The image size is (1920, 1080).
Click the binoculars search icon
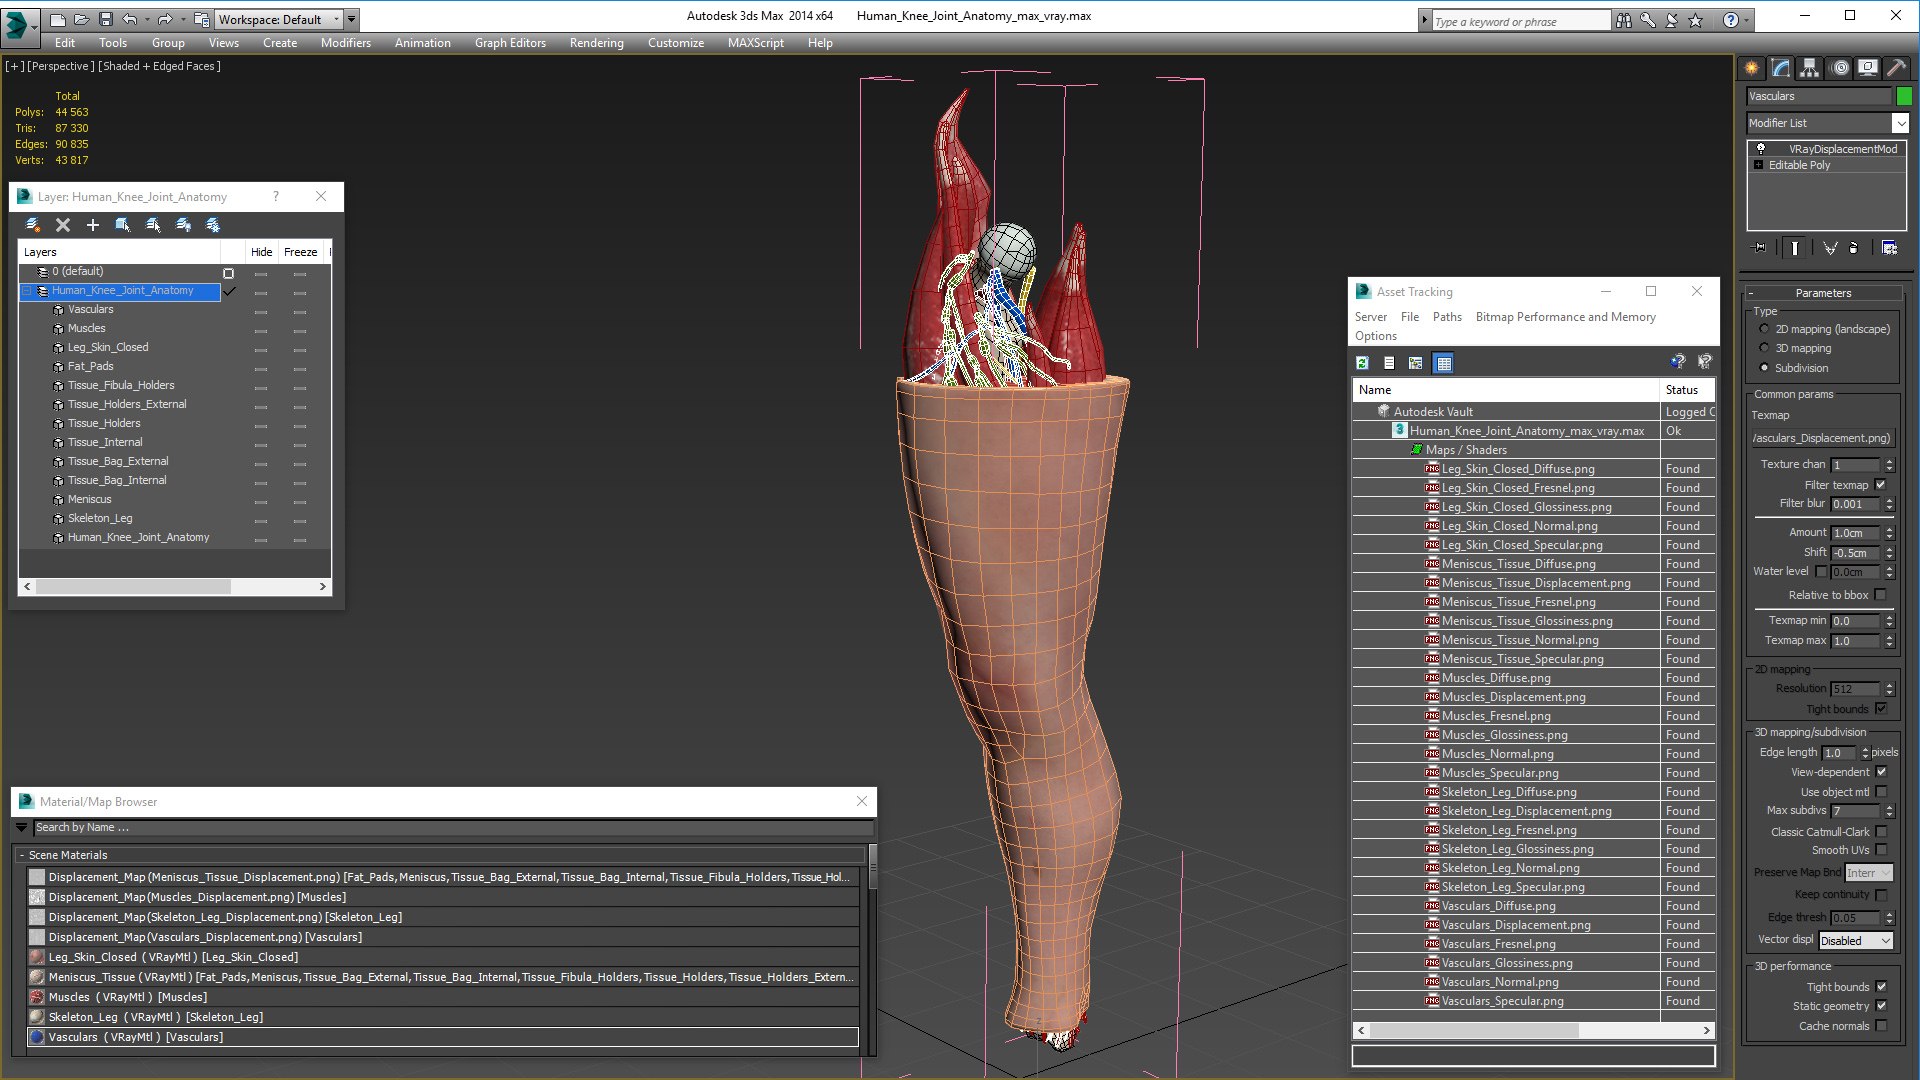(x=1624, y=20)
